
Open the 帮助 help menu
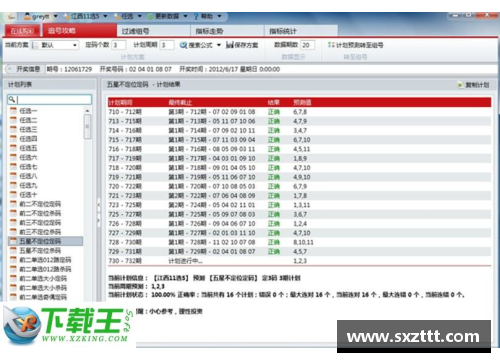pyautogui.click(x=207, y=16)
